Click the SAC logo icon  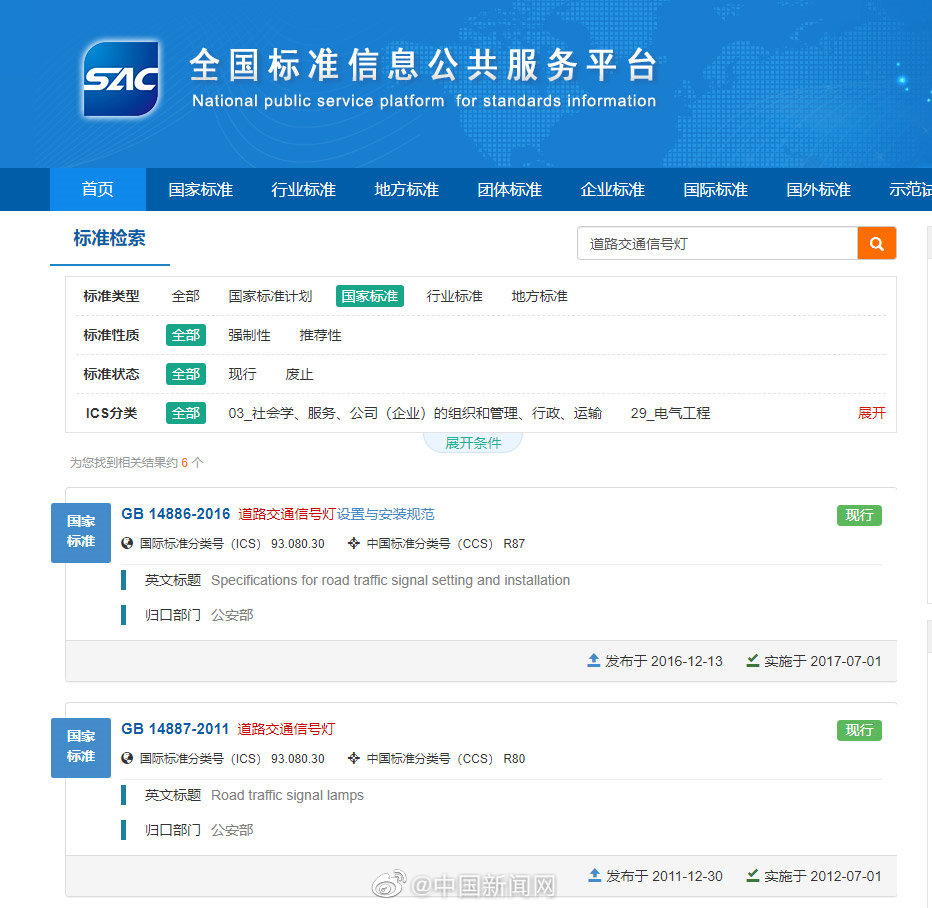[x=121, y=78]
